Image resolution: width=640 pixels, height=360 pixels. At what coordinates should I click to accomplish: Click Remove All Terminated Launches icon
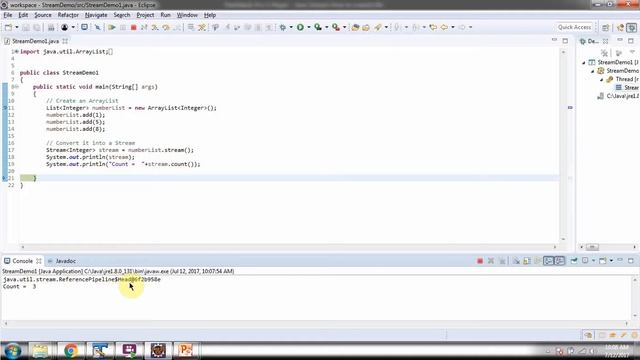click(502, 261)
